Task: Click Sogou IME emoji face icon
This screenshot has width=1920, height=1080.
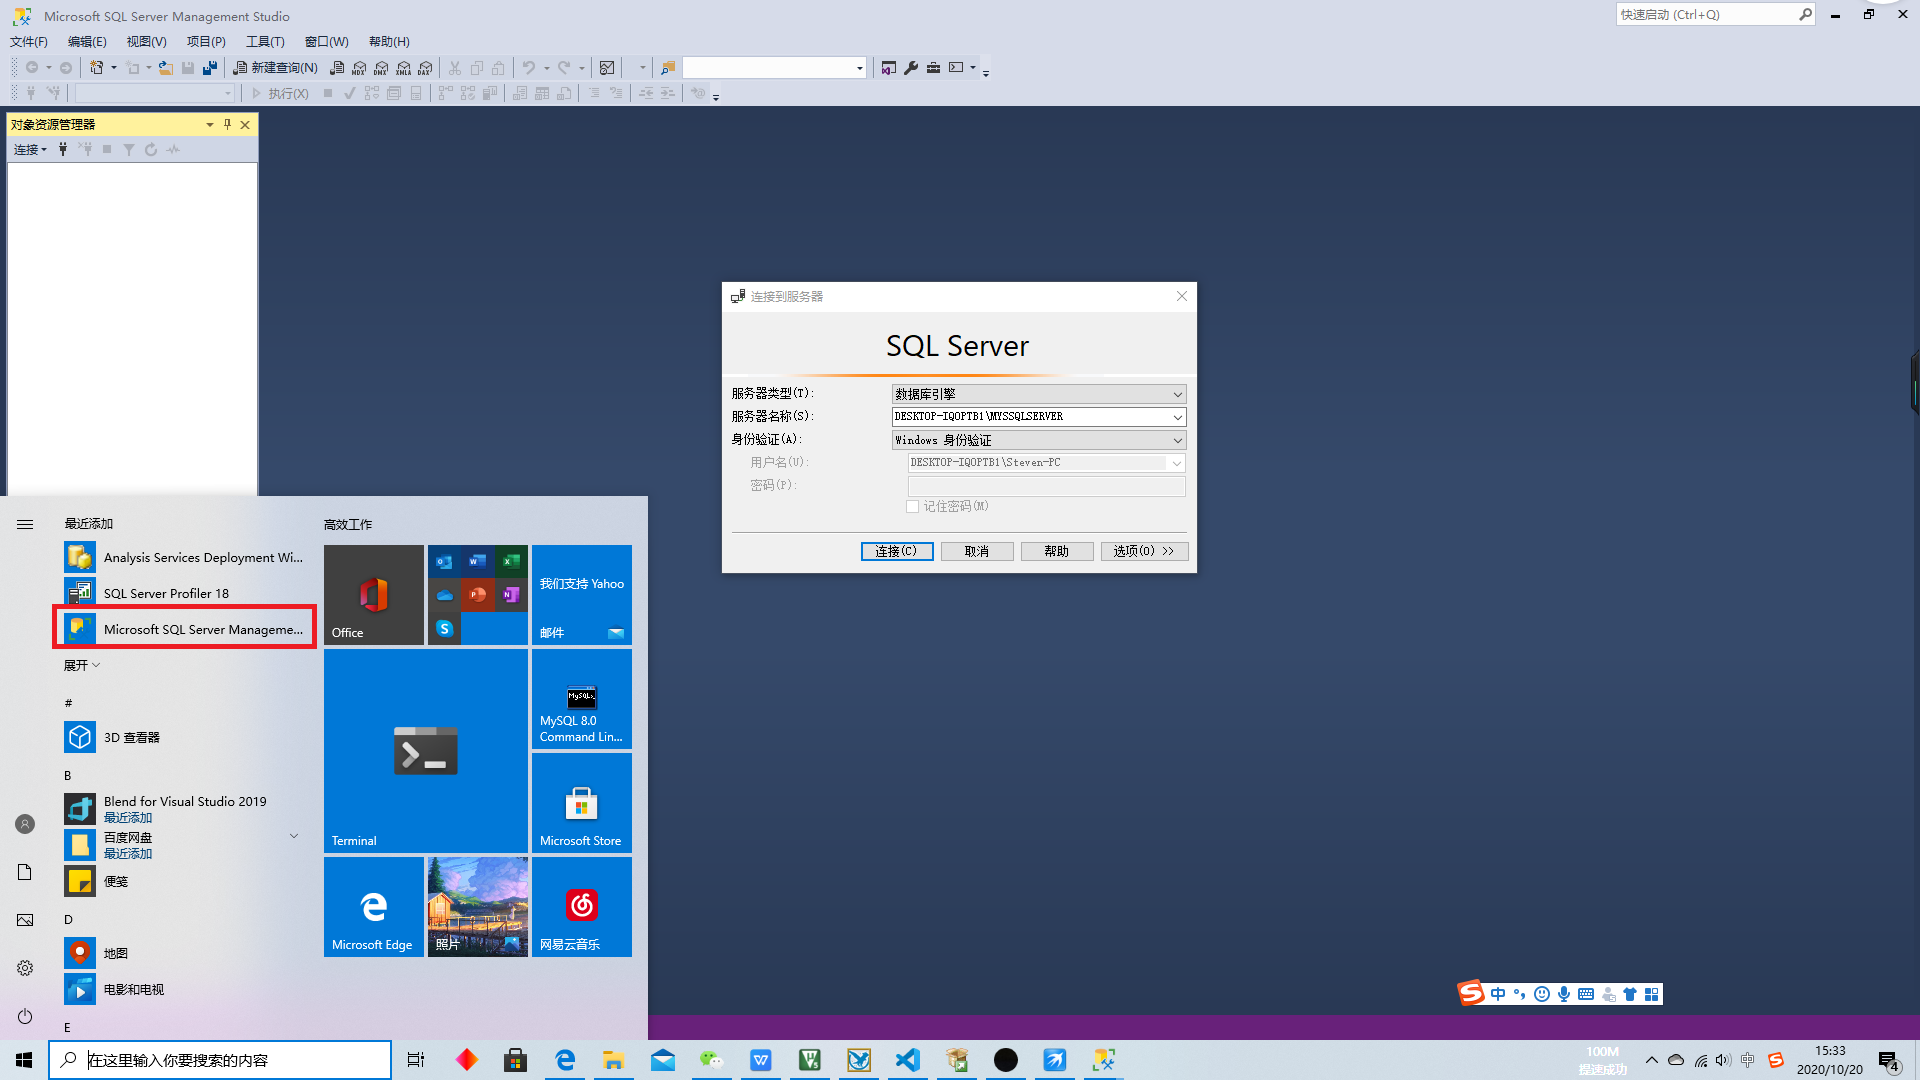Action: 1542,994
